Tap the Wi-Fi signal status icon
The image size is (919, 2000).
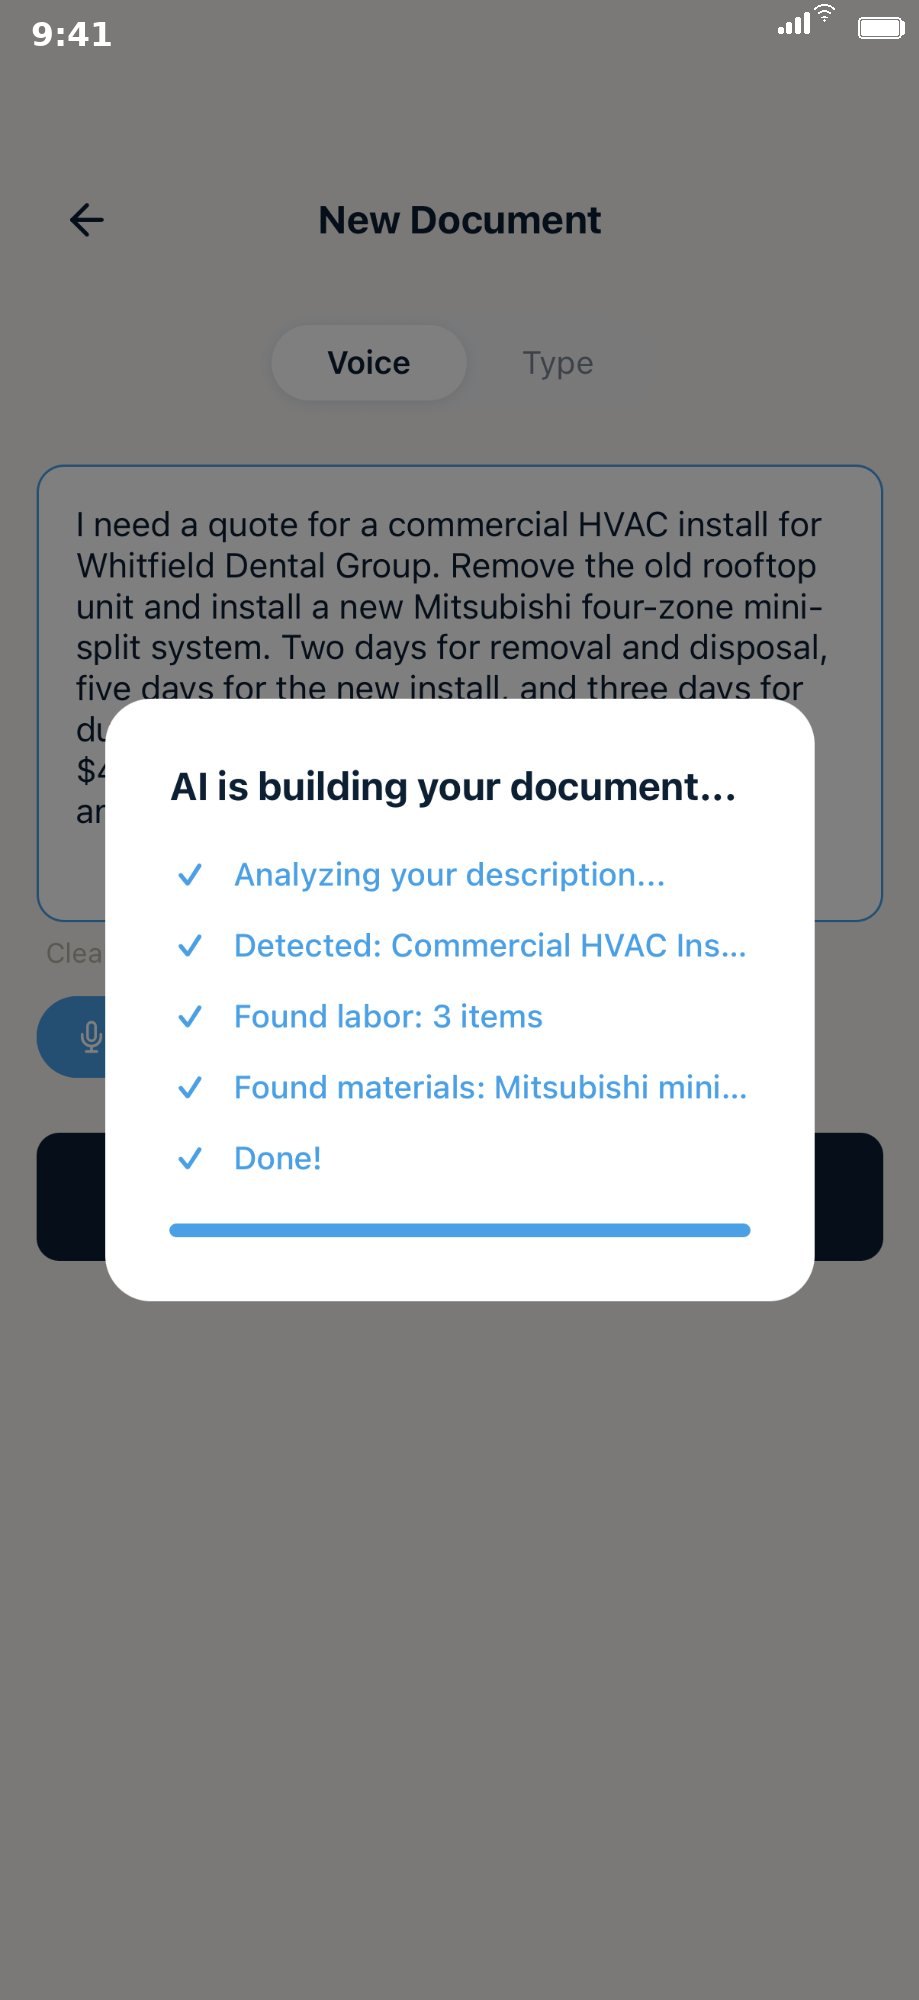[x=824, y=12]
